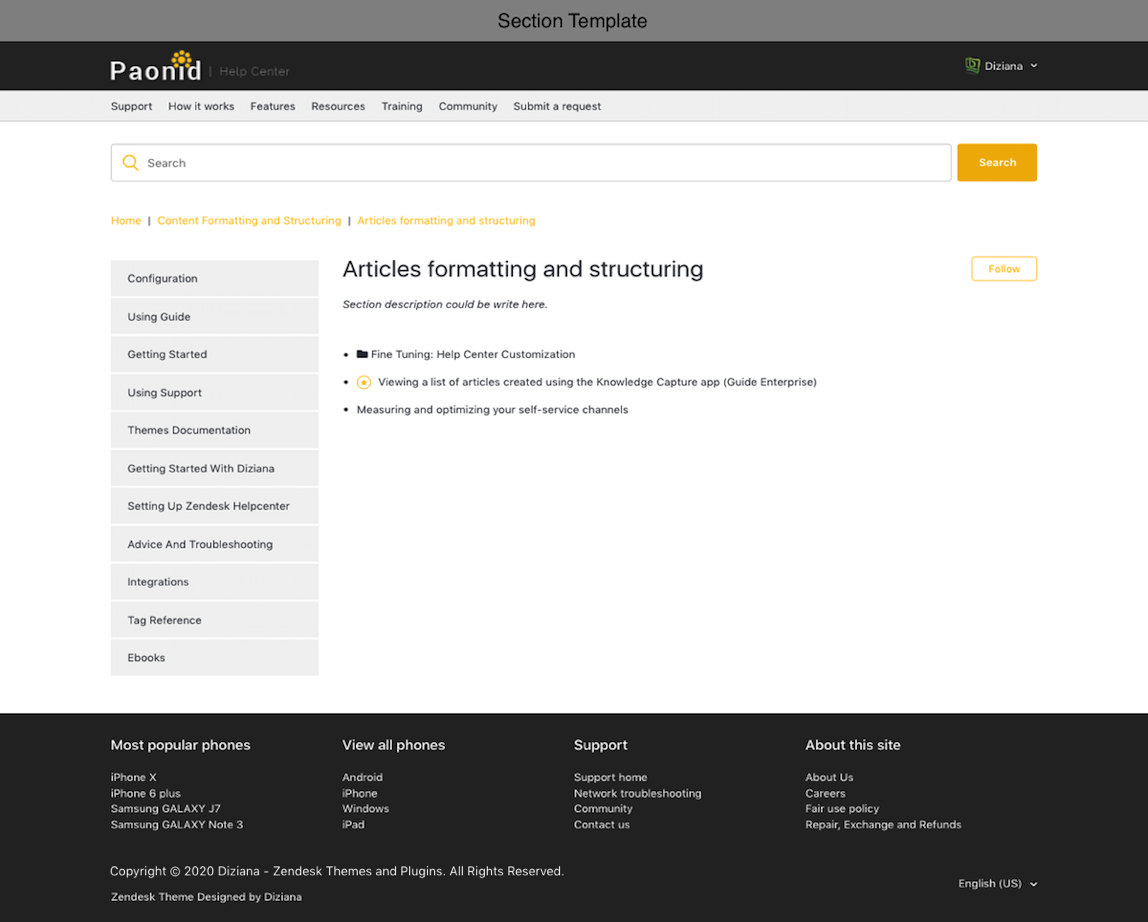Click Submit a request
This screenshot has width=1148, height=922.
(x=557, y=106)
